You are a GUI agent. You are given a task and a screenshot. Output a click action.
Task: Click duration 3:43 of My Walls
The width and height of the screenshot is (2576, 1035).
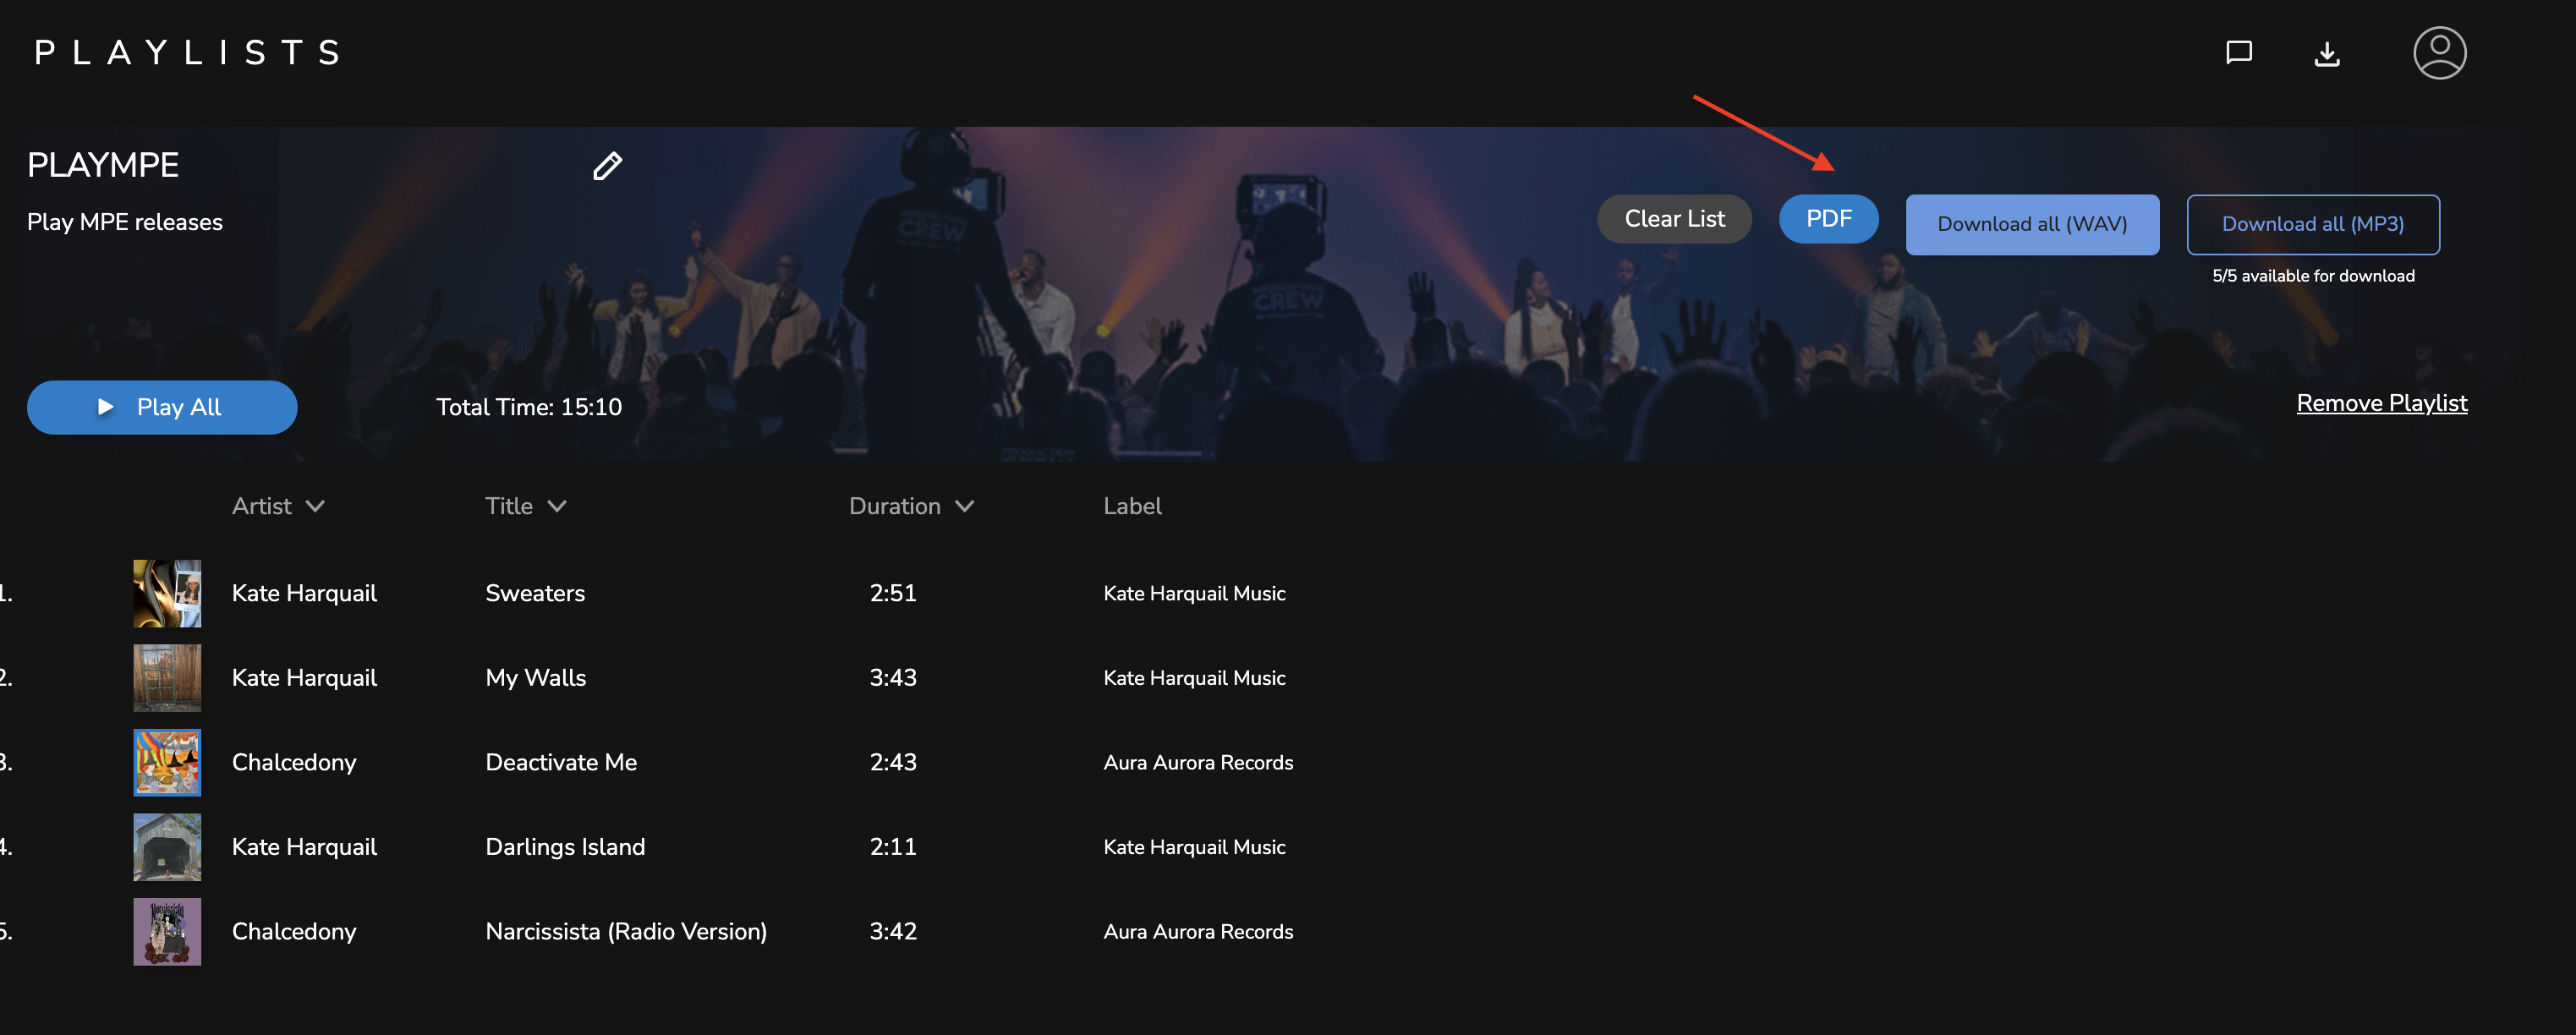tap(893, 678)
